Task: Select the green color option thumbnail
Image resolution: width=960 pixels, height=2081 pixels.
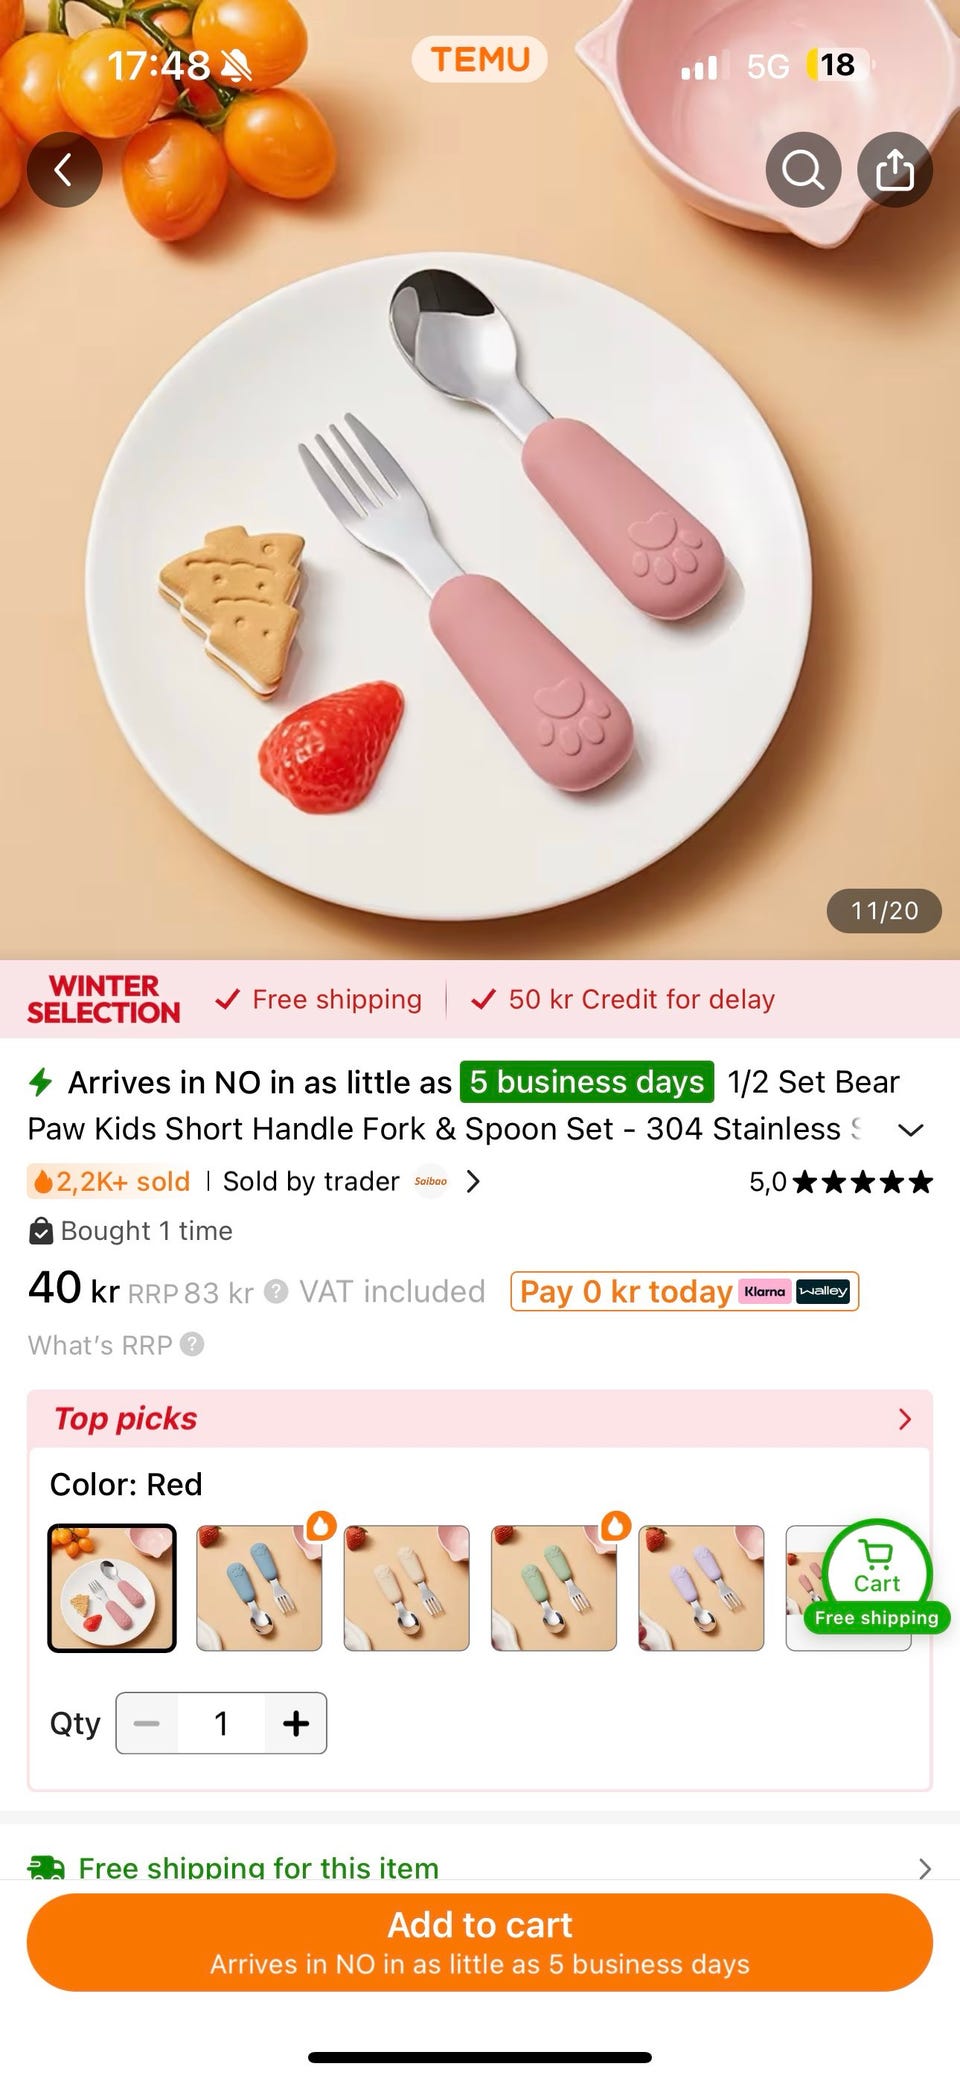Action: [x=554, y=1587]
